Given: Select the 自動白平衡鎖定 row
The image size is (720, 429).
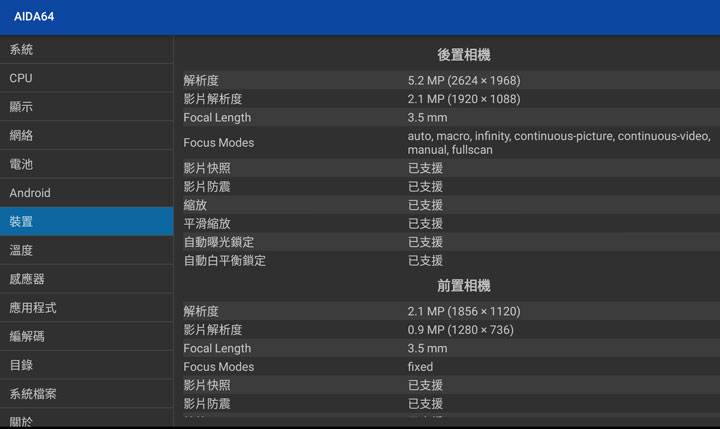Looking at the screenshot, I should click(447, 261).
